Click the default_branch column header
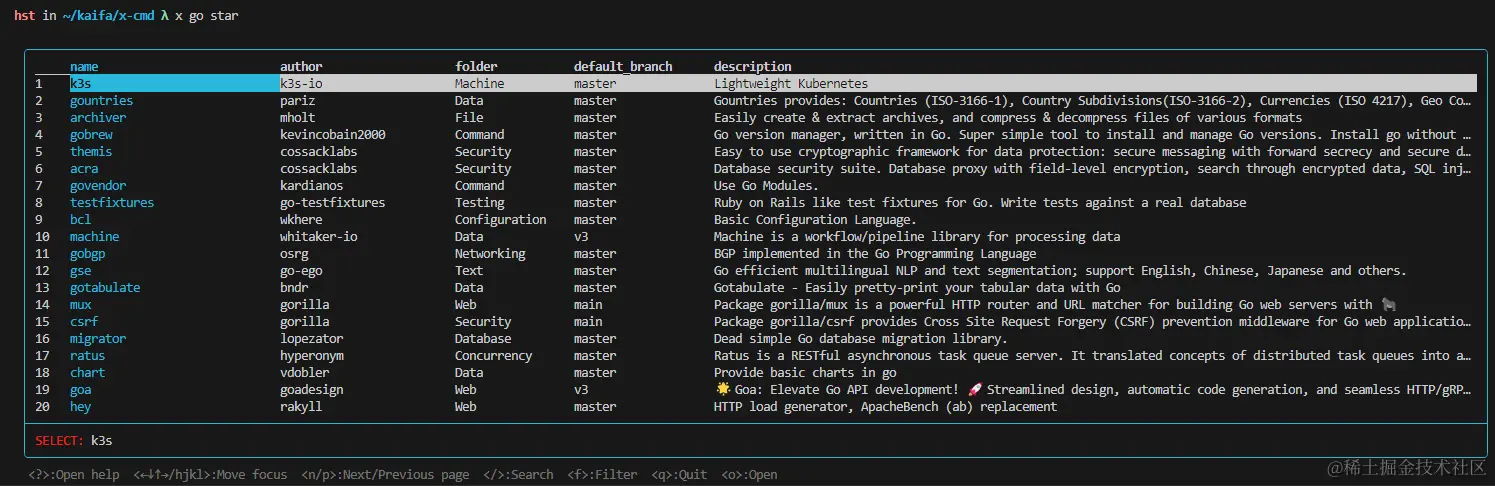Screen dimensions: 1495x486 pos(623,67)
